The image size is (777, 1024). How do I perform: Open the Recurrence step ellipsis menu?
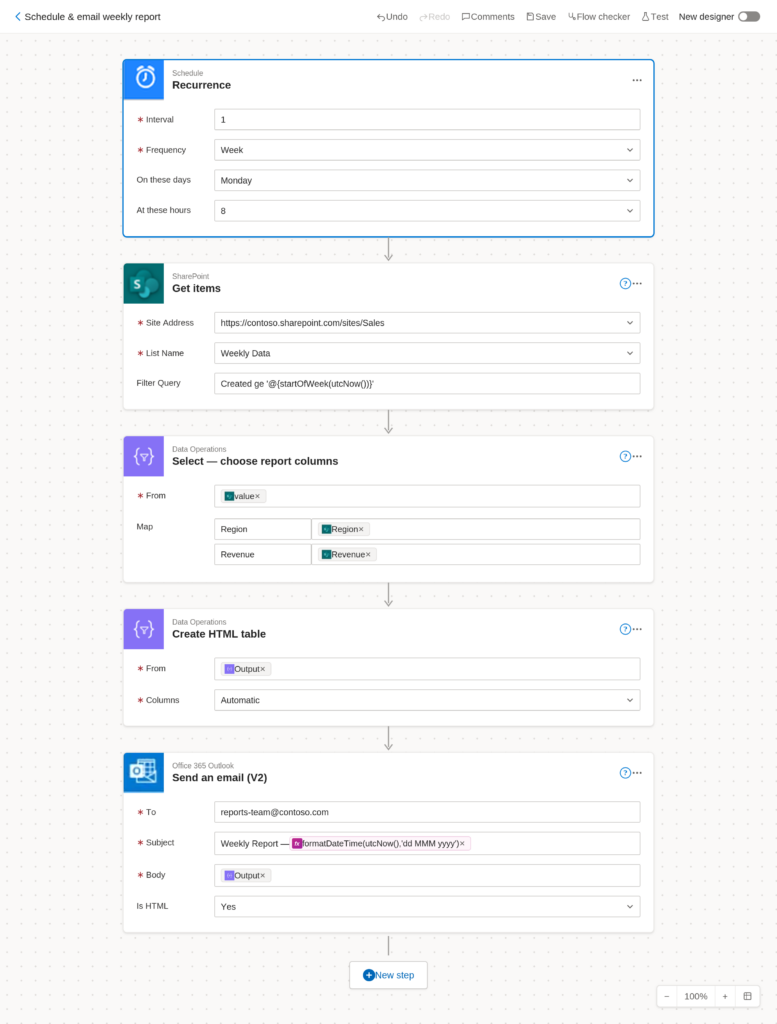point(637,80)
